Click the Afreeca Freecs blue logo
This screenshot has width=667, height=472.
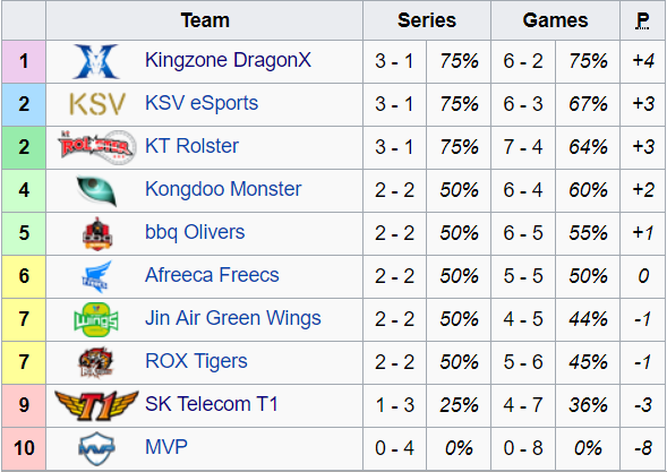[96, 276]
